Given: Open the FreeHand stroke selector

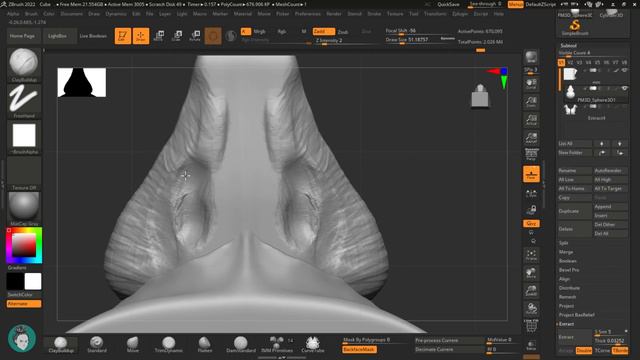Looking at the screenshot, I should (24, 101).
